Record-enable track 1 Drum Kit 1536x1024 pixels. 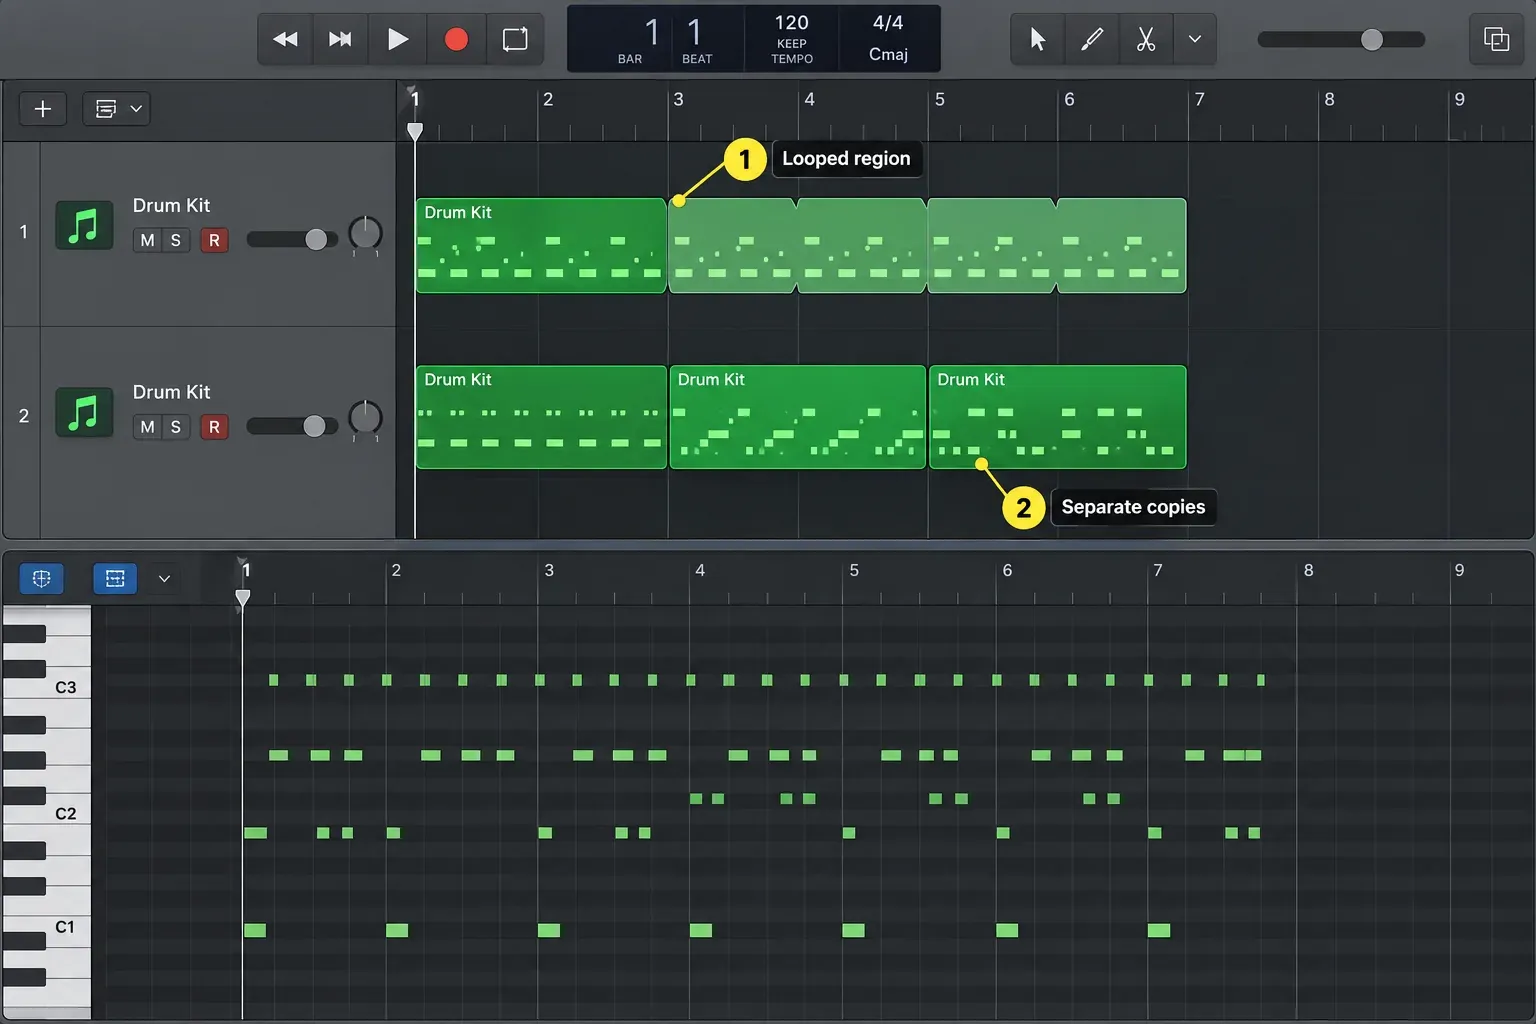pos(214,240)
